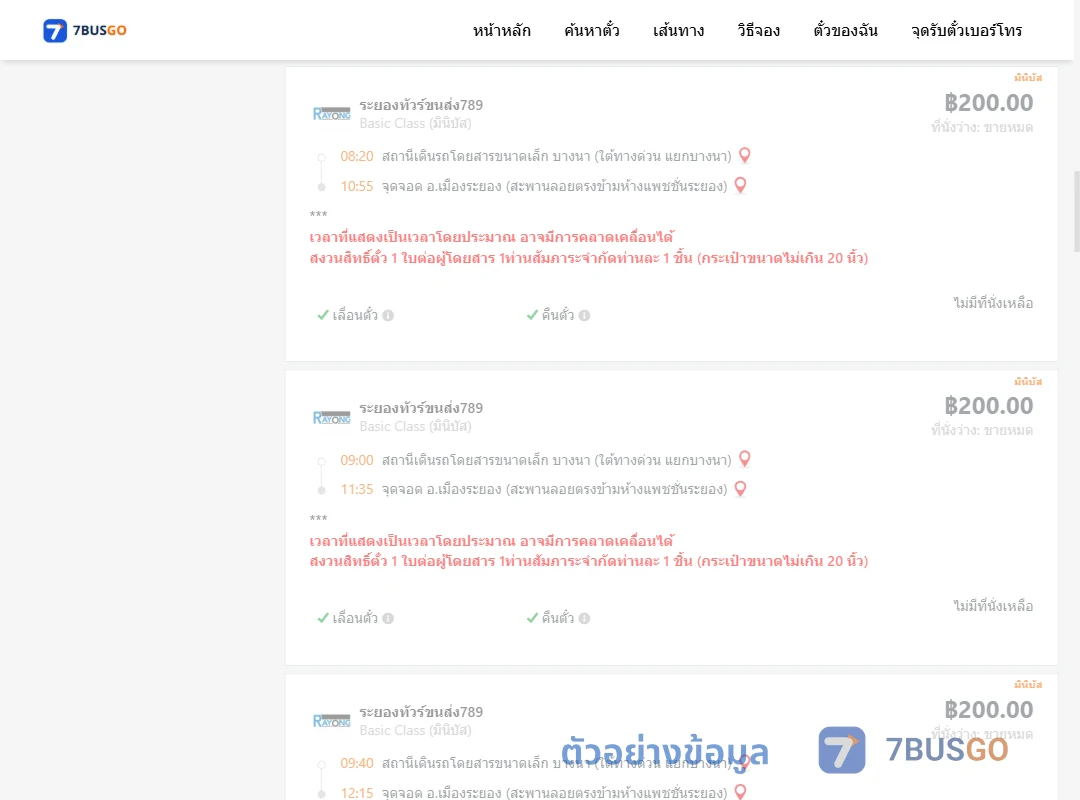Viewport: 1080px width, 800px height.
Task: Click the ฿200.00 price on the 09:00 trip
Action: coord(988,406)
